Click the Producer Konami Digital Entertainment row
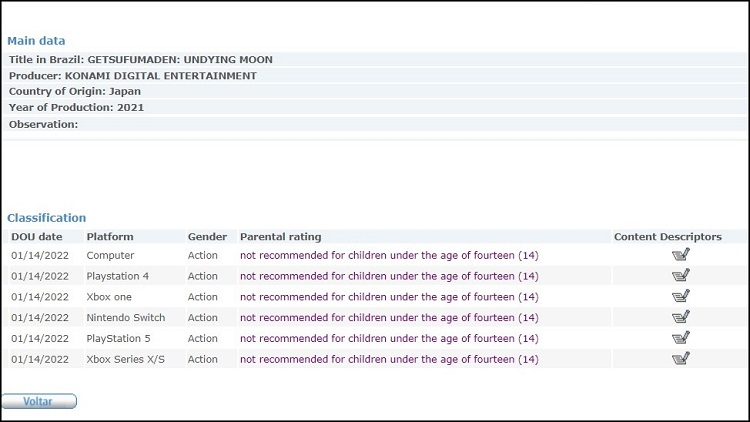This screenshot has height=422, width=750. point(133,76)
